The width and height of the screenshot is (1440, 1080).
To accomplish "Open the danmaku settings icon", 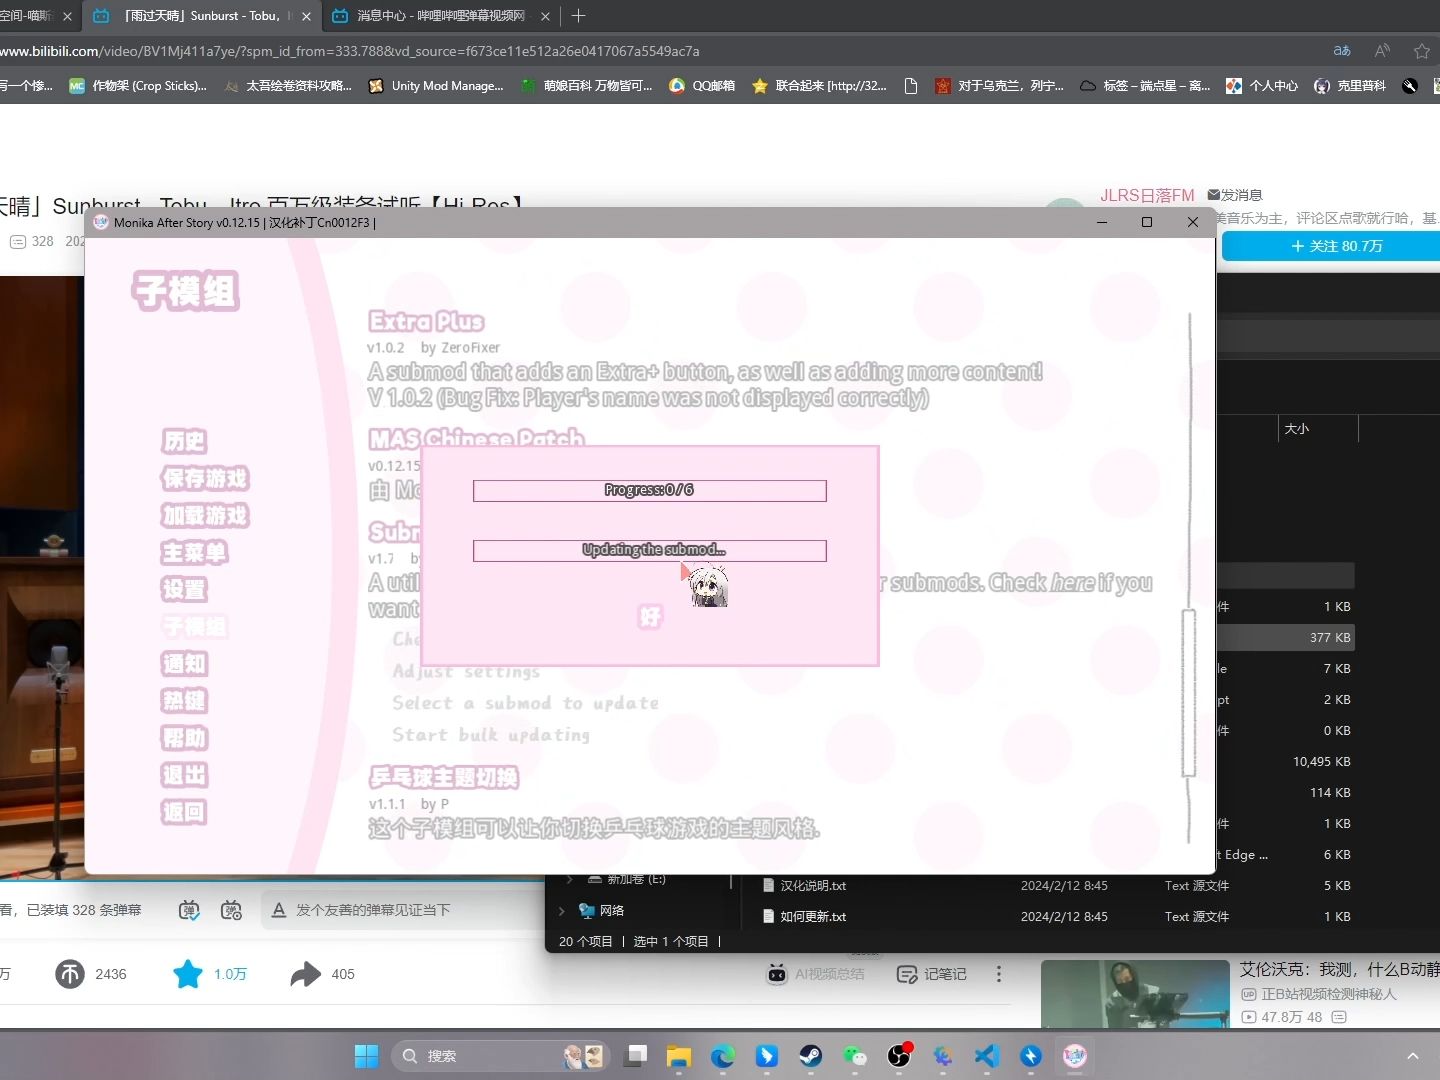I will click(x=231, y=910).
